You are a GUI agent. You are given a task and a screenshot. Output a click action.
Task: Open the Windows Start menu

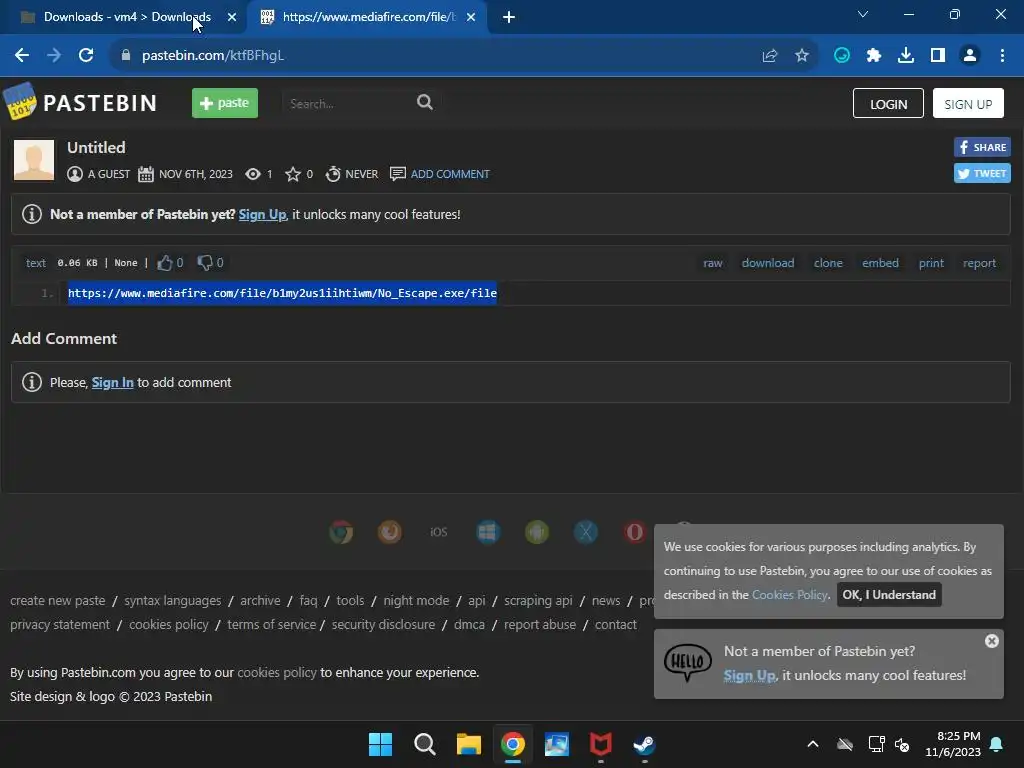(380, 744)
